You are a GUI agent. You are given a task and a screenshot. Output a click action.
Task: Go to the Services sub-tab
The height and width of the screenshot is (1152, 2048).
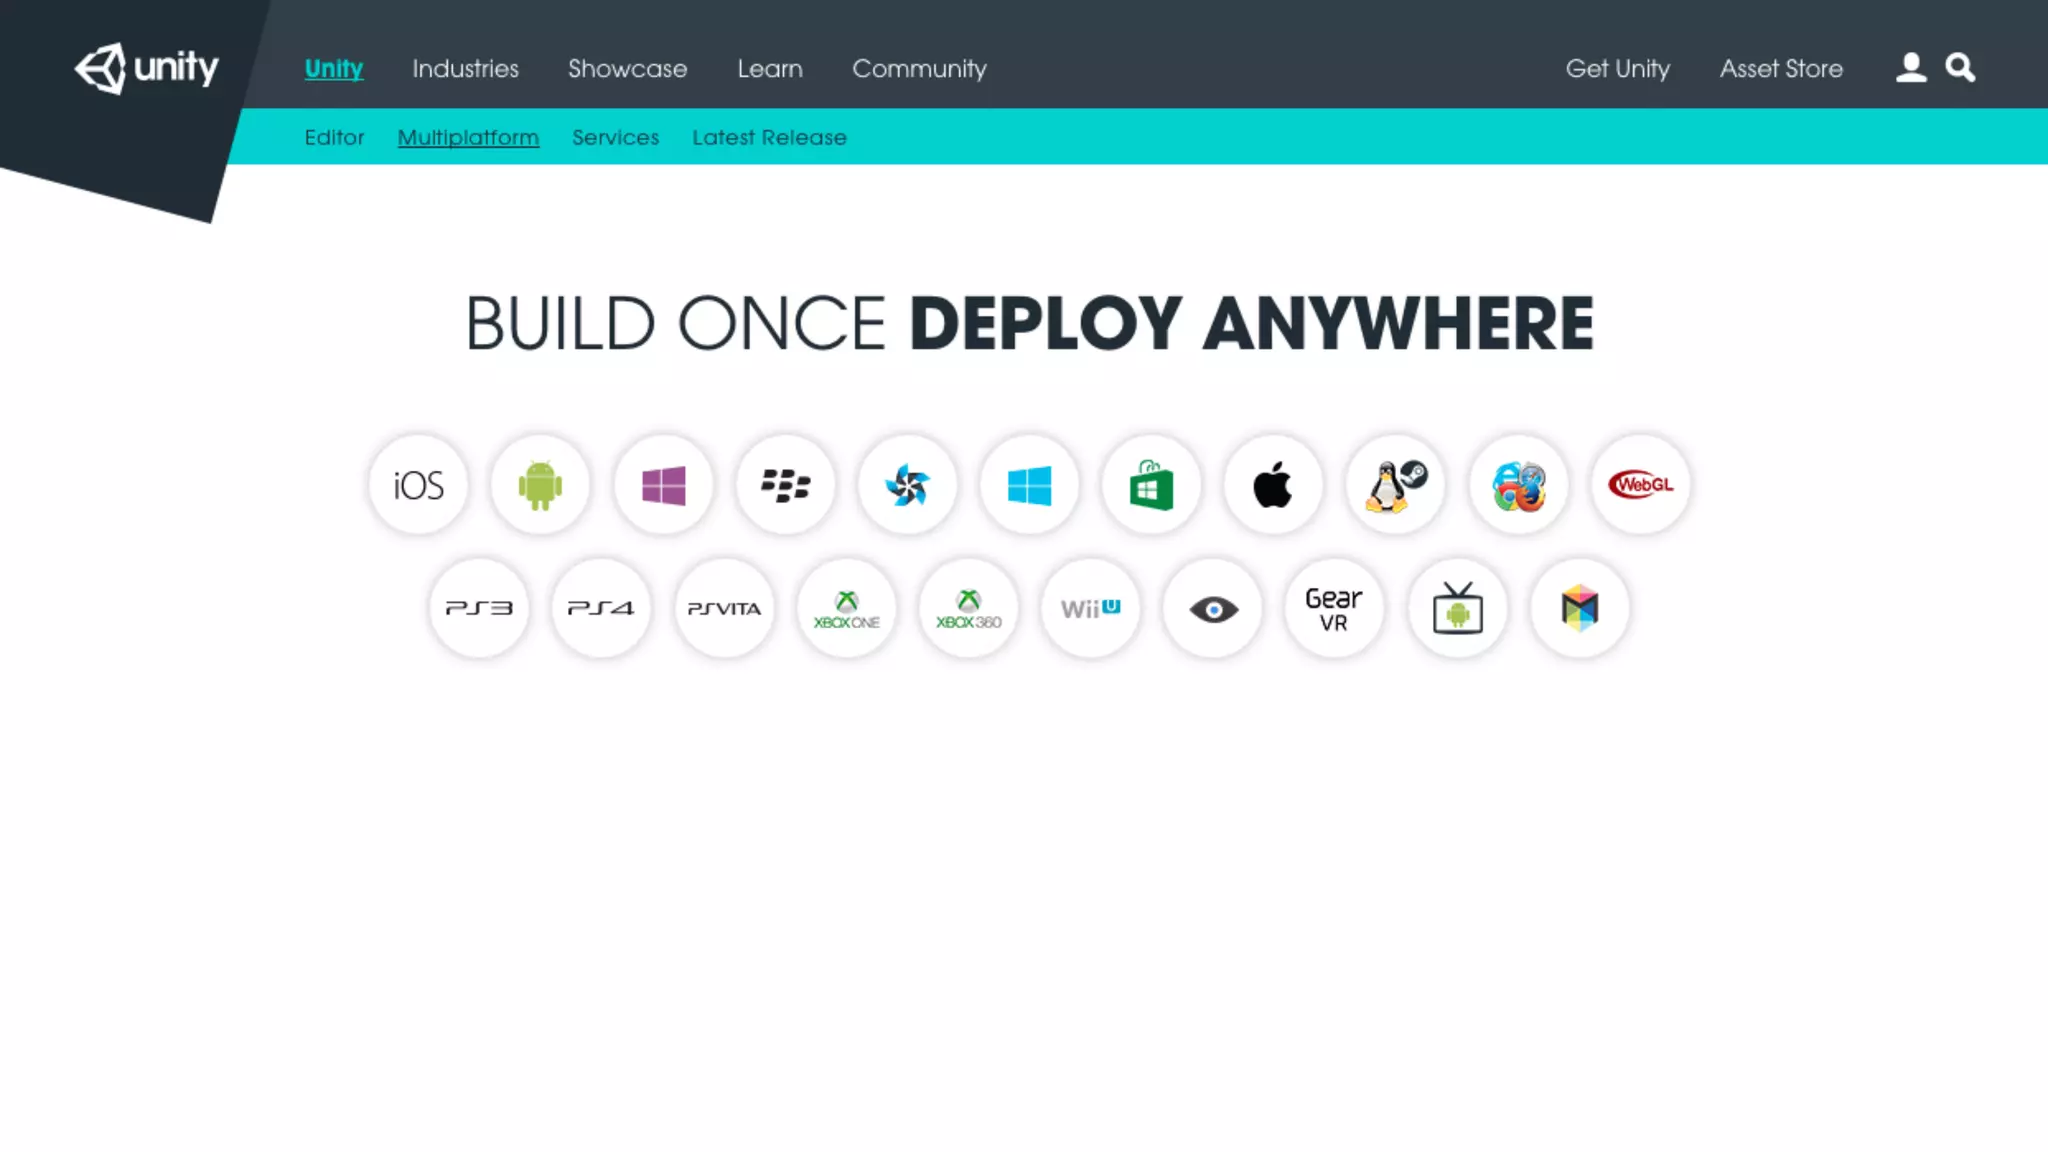[615, 137]
